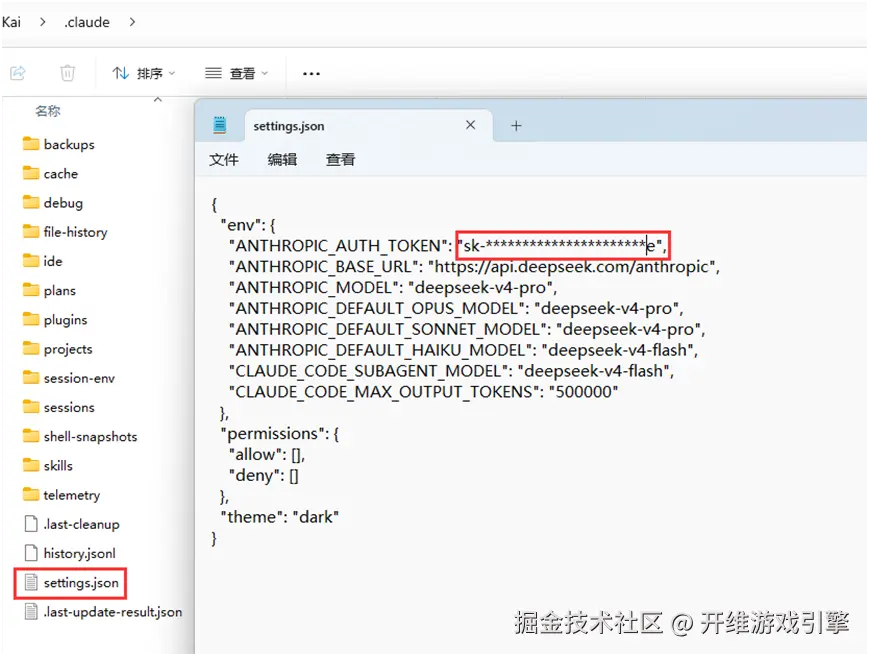Select the debug folder
Image resolution: width=869 pixels, height=656 pixels.
[x=53, y=203]
